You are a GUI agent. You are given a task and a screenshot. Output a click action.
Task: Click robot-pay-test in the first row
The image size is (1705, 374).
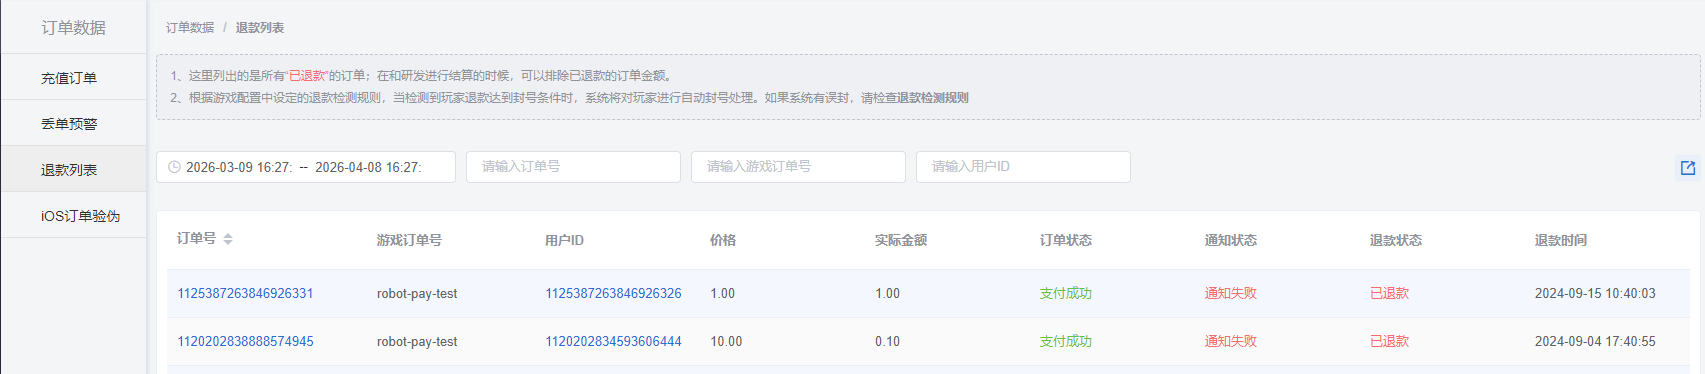click(x=417, y=293)
